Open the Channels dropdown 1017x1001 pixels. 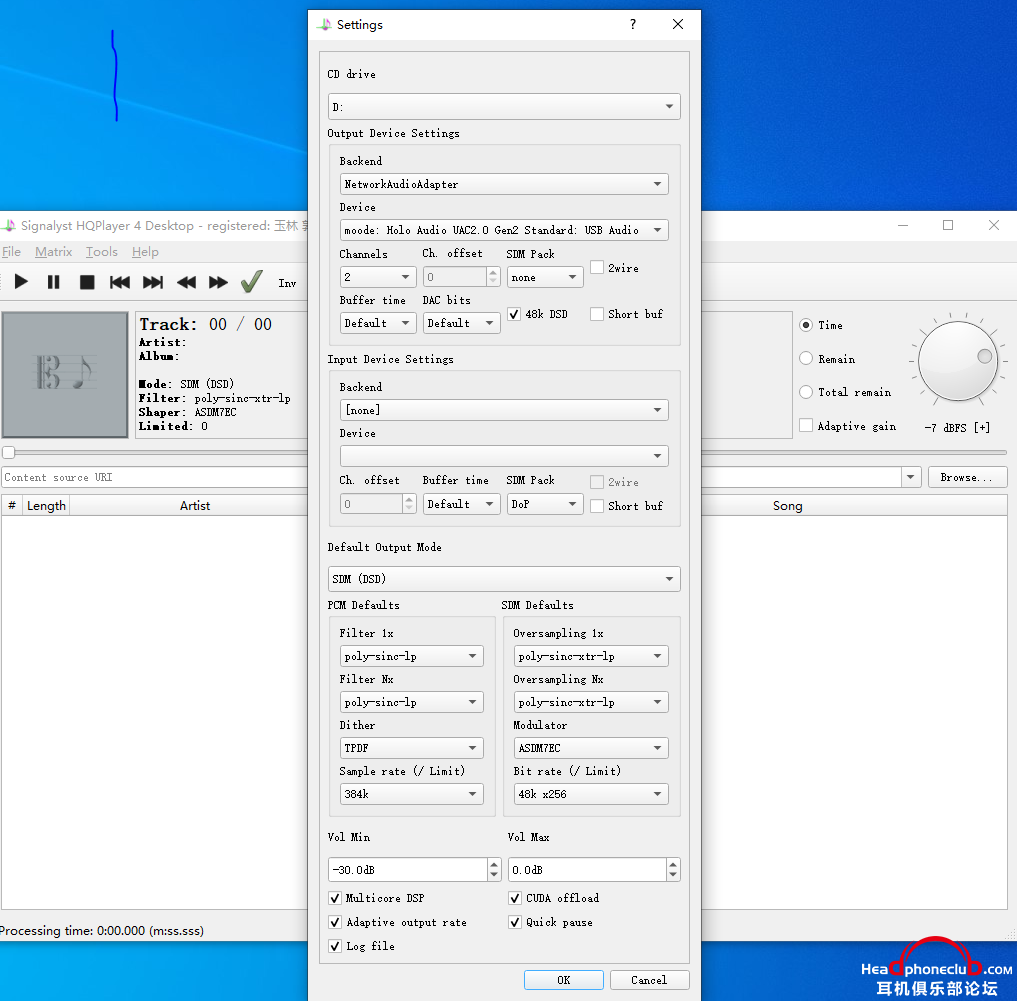point(377,277)
